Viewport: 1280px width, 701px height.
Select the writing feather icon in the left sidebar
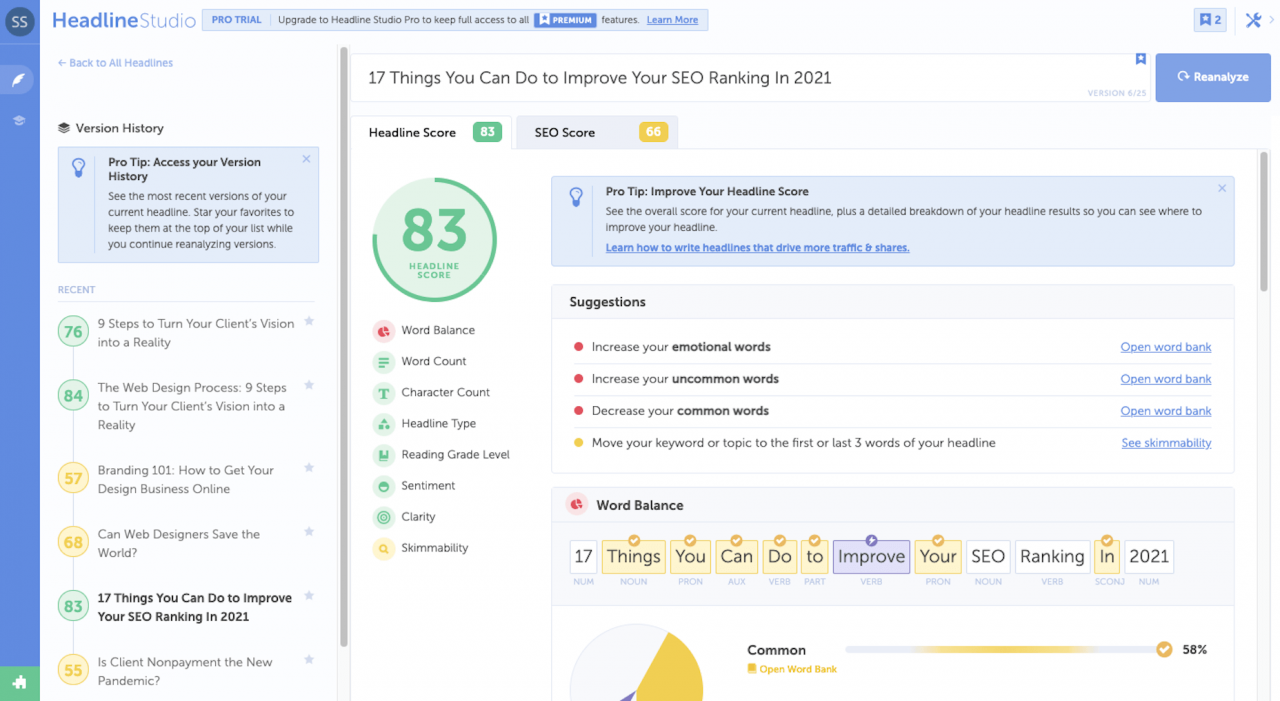tap(18, 79)
